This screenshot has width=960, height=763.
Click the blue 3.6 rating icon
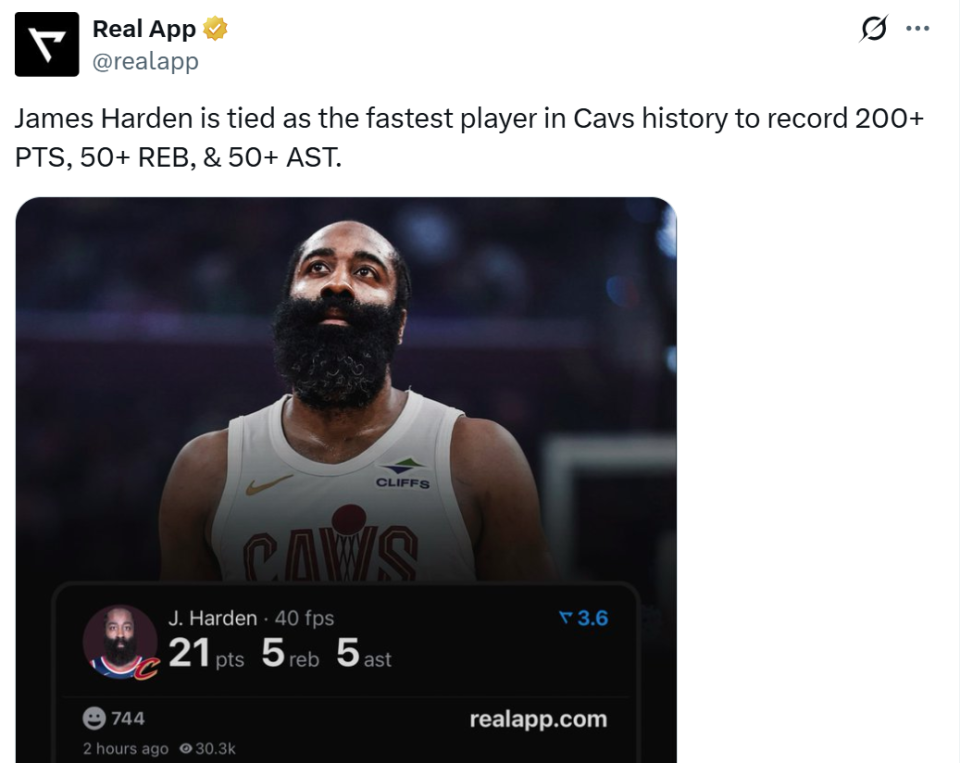pos(568,619)
